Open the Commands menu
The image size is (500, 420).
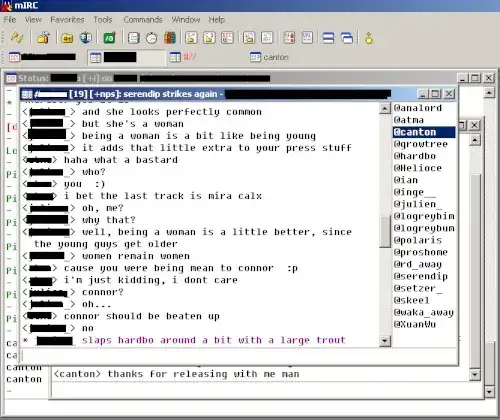143,20
